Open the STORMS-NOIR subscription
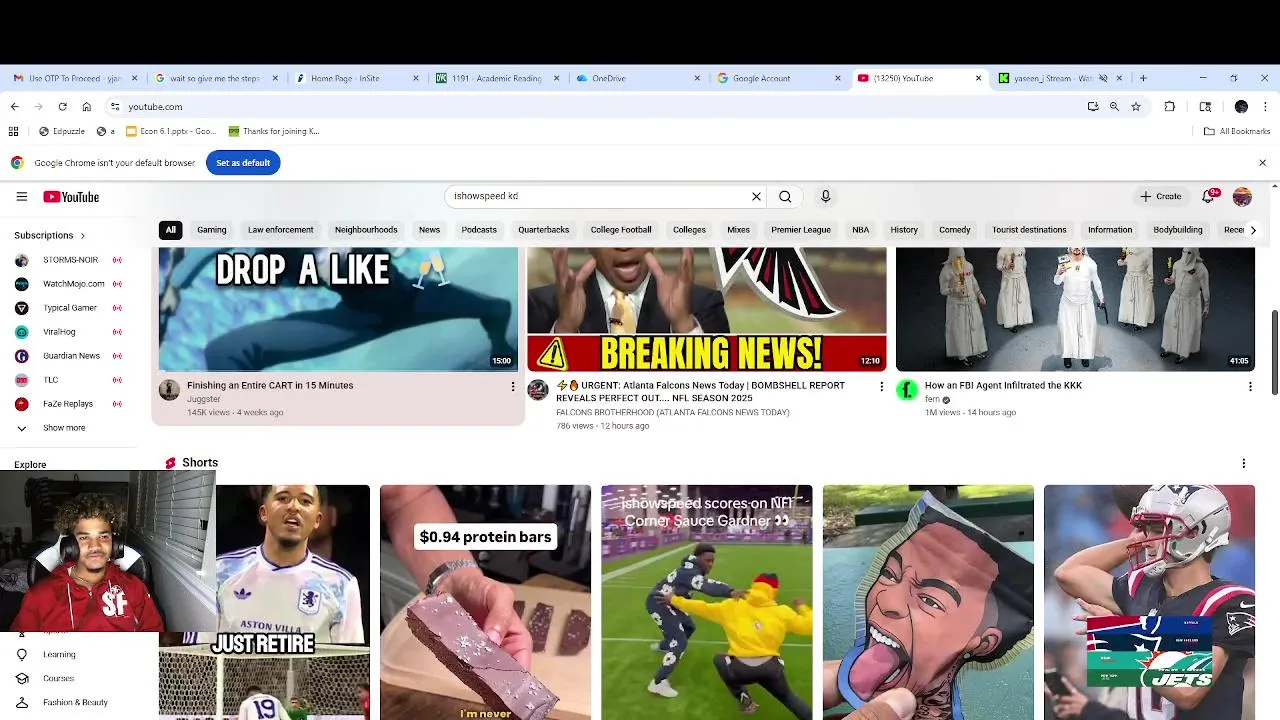1280x720 pixels. (70, 260)
